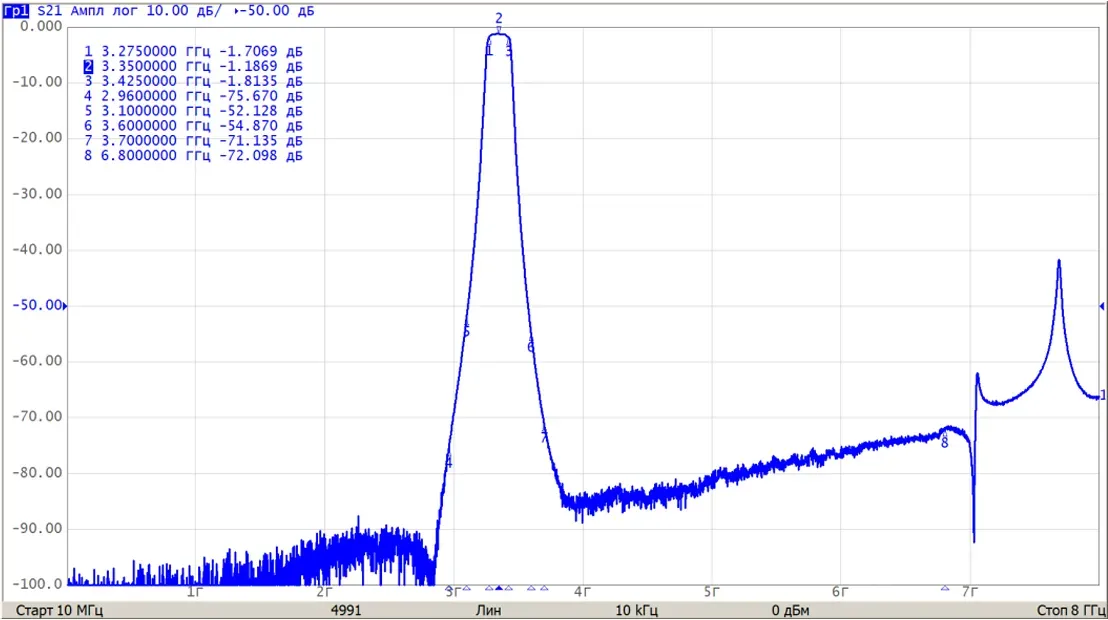Change the Лин sweep type
The height and width of the screenshot is (620, 1108).
click(x=488, y=610)
